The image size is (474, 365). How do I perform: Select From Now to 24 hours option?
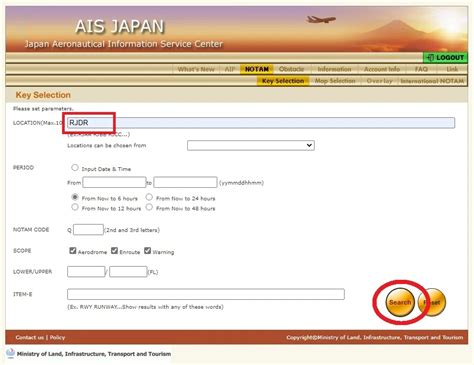[x=149, y=197]
